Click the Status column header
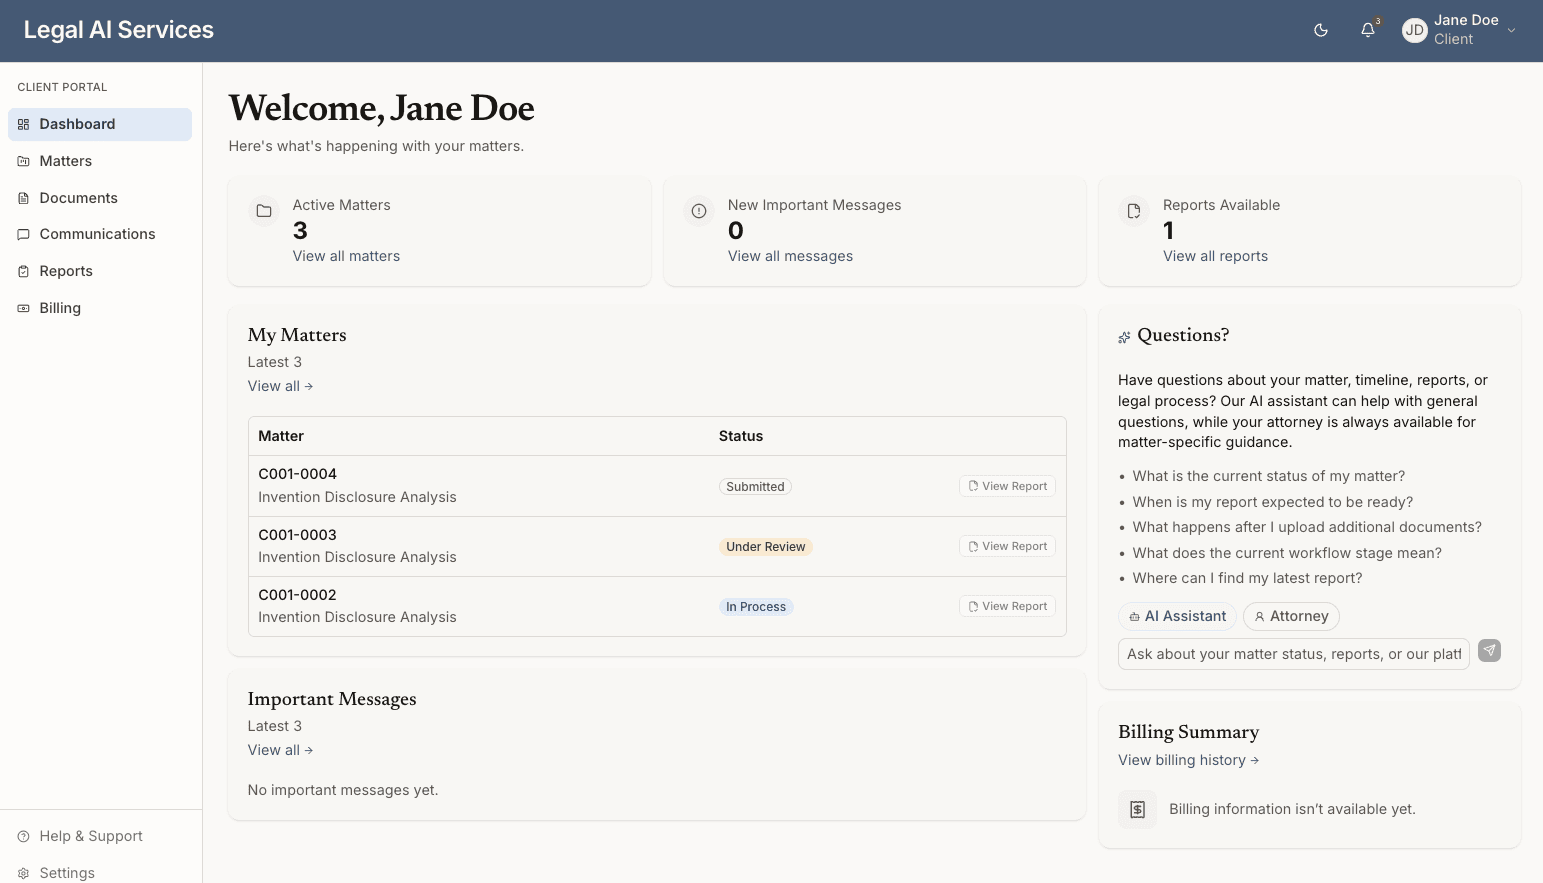Viewport: 1543px width, 883px height. pyautogui.click(x=741, y=436)
